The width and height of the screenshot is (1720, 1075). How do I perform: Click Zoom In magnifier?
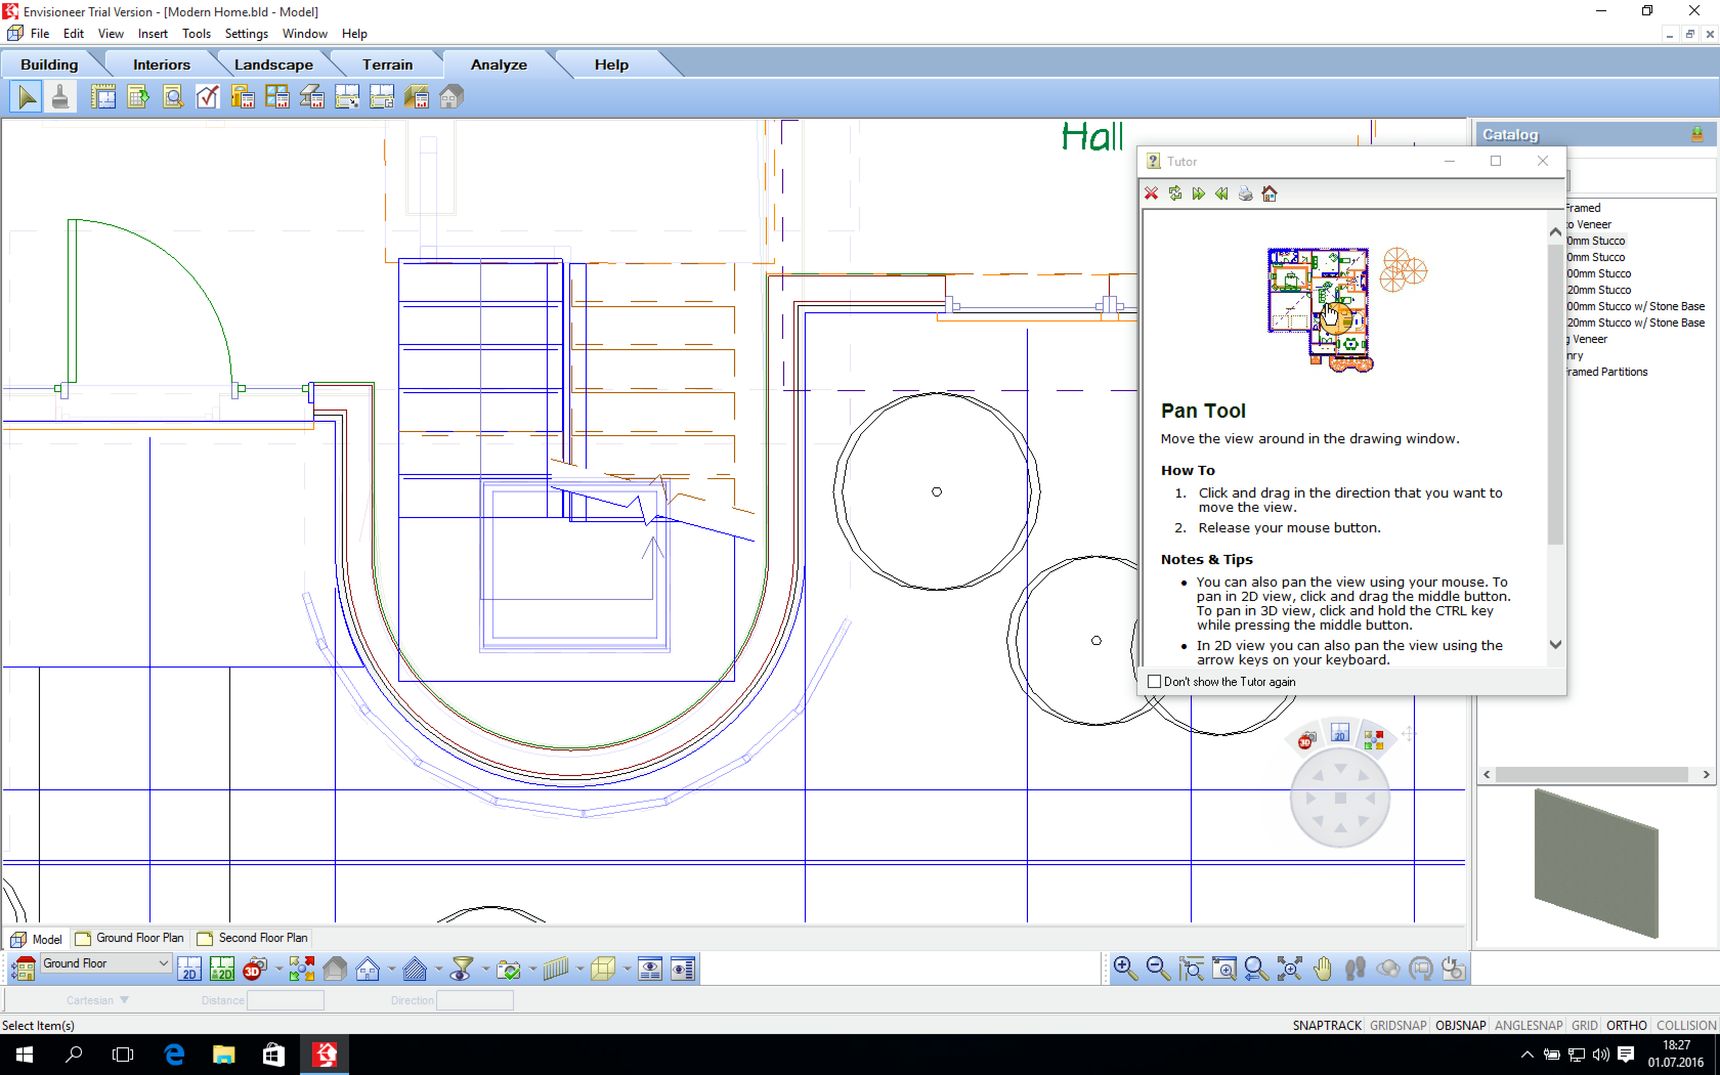click(x=1125, y=968)
